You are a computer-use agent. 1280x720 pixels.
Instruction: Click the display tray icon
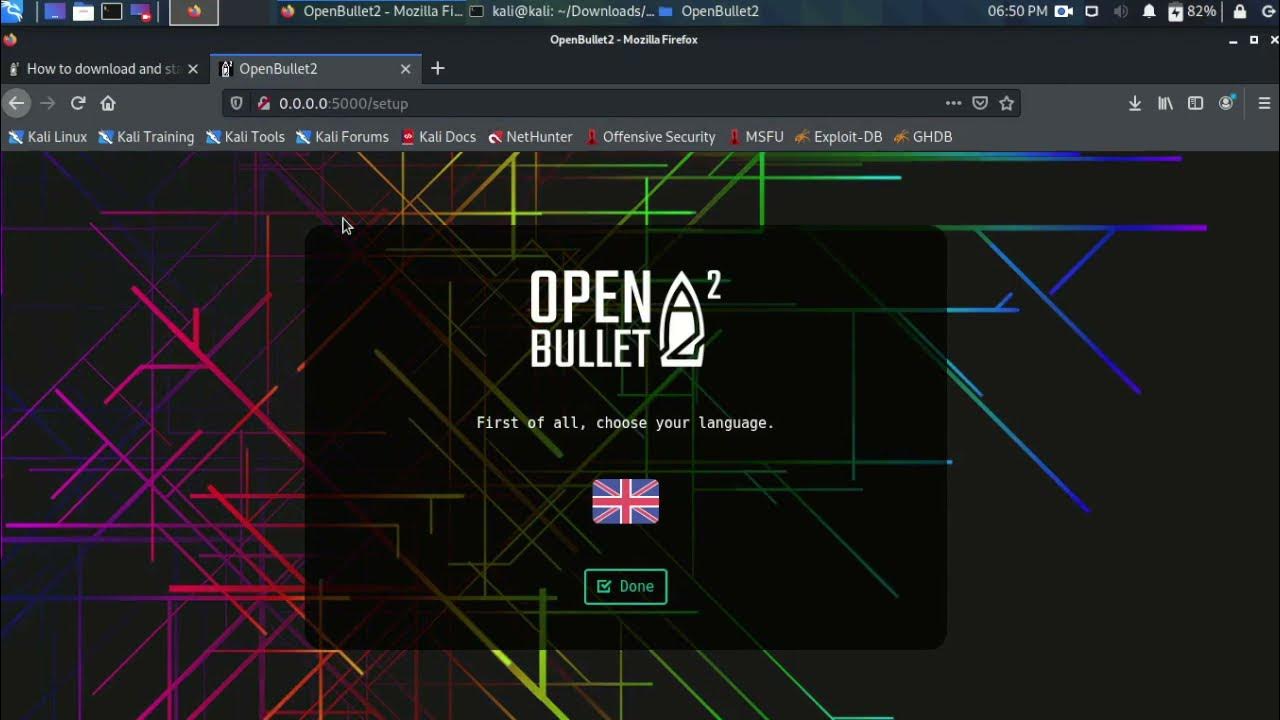tap(1092, 11)
